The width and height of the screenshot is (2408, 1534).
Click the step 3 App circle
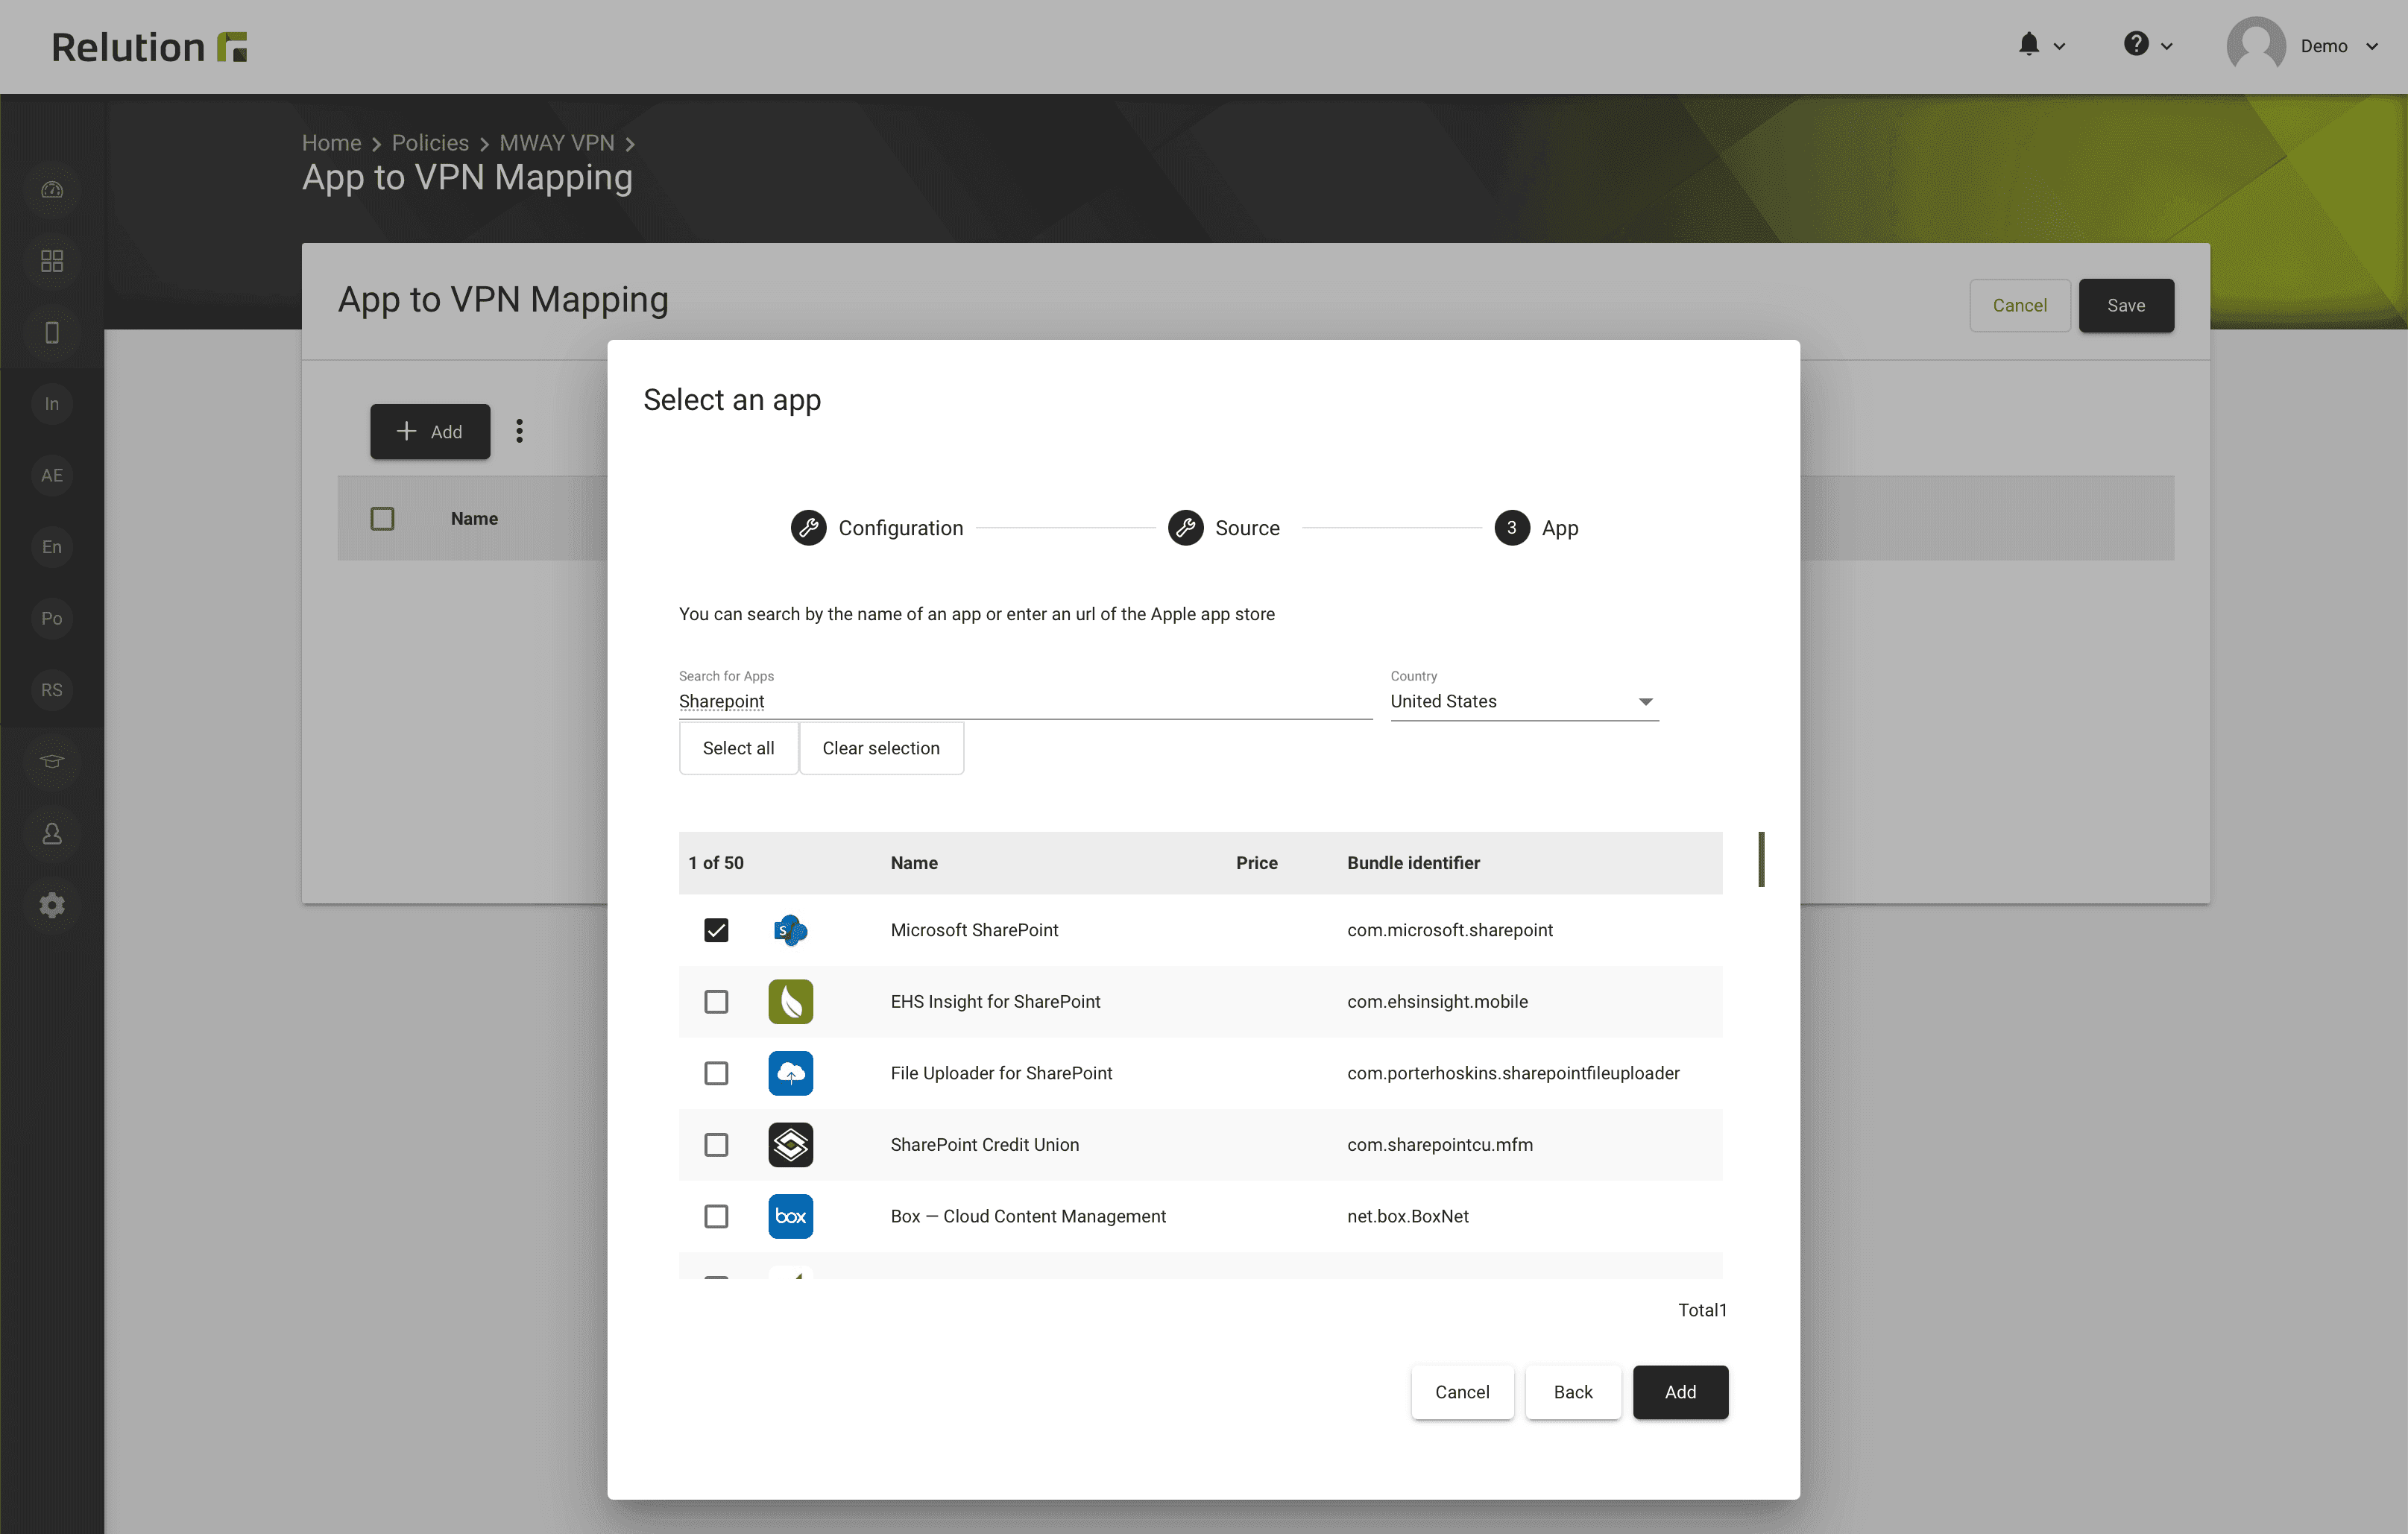click(1512, 528)
